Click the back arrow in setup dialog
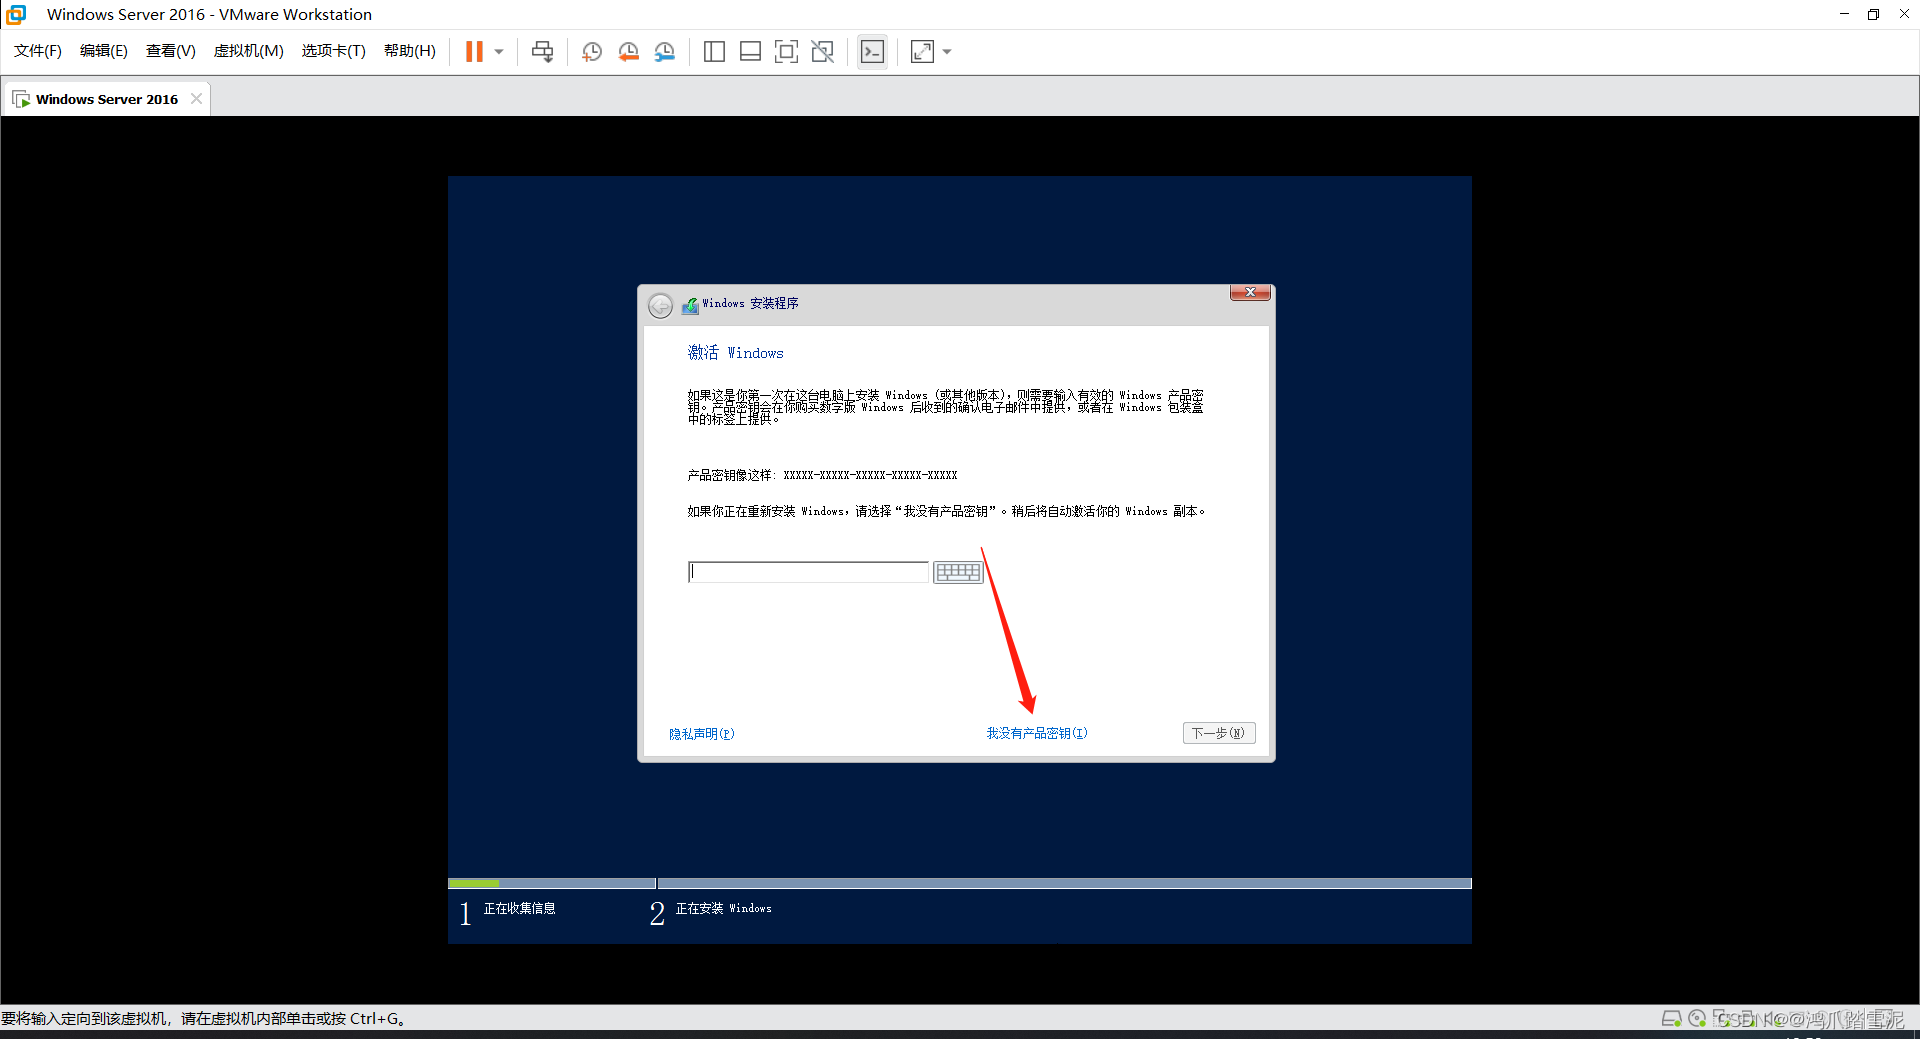Screen dimensions: 1920x1039 click(660, 305)
